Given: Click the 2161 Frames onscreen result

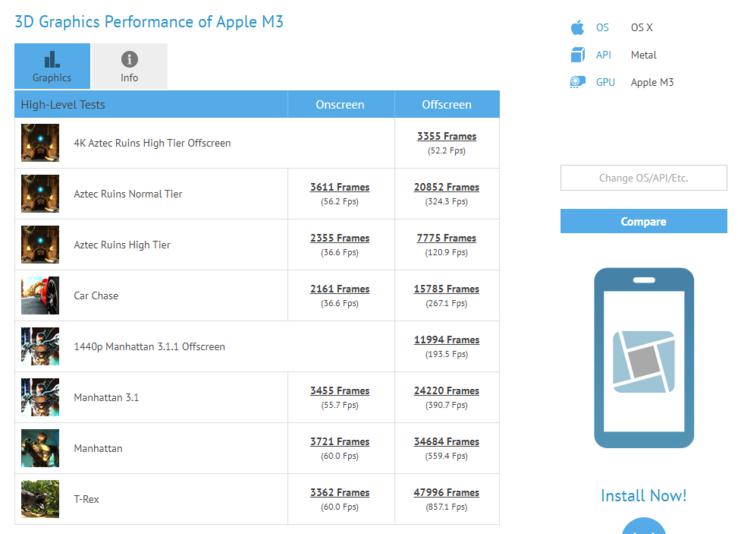Looking at the screenshot, I should (x=340, y=289).
